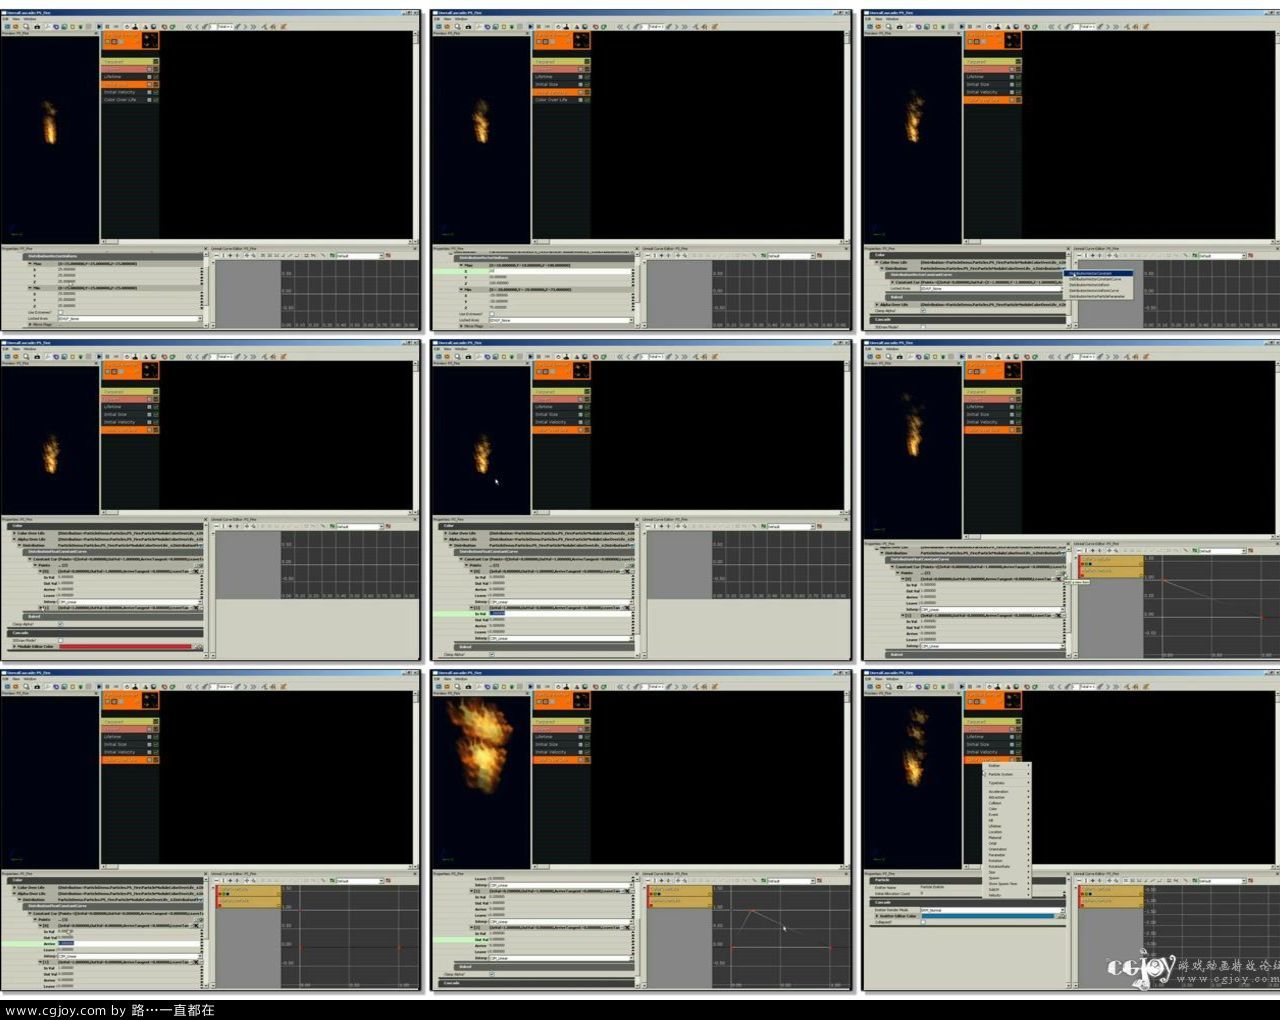Image resolution: width=1280 pixels, height=1020 pixels.
Task: Choose the highlighted DistributionVectorConstant option in the third frame
Action: pos(1099,273)
